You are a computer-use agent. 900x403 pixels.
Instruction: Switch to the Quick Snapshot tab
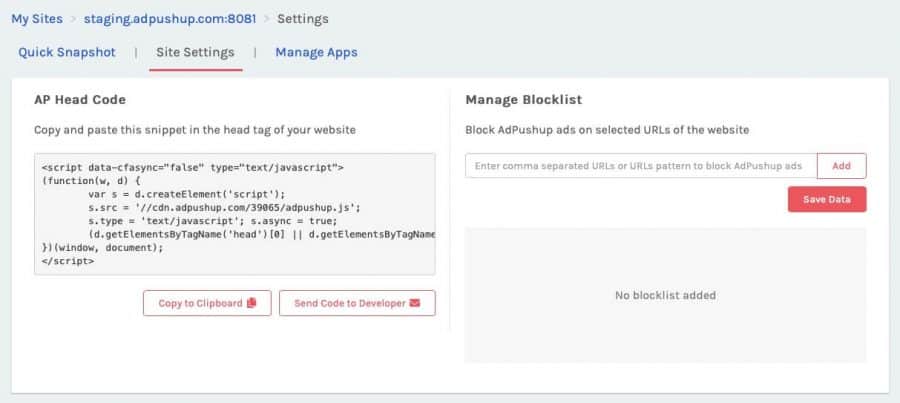tap(67, 52)
